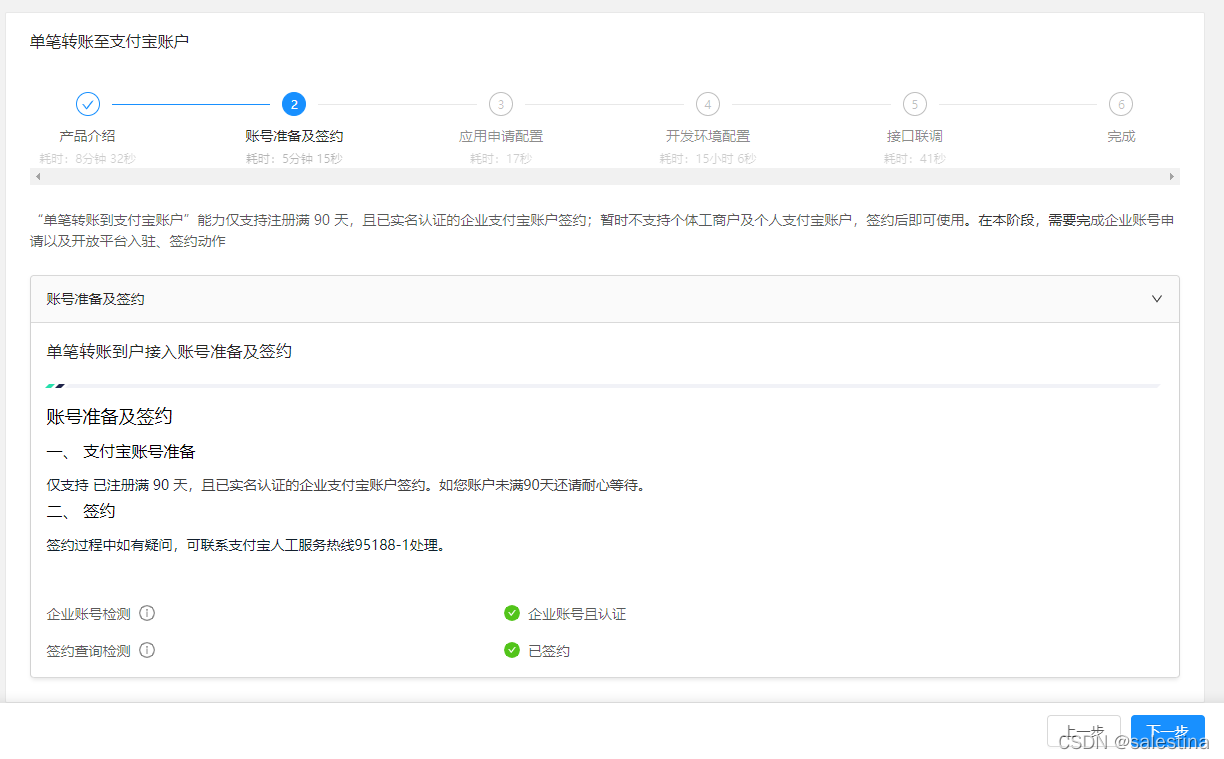
Task: Click the 仅支持已注册满 90 天 paragraph
Action: (346, 485)
